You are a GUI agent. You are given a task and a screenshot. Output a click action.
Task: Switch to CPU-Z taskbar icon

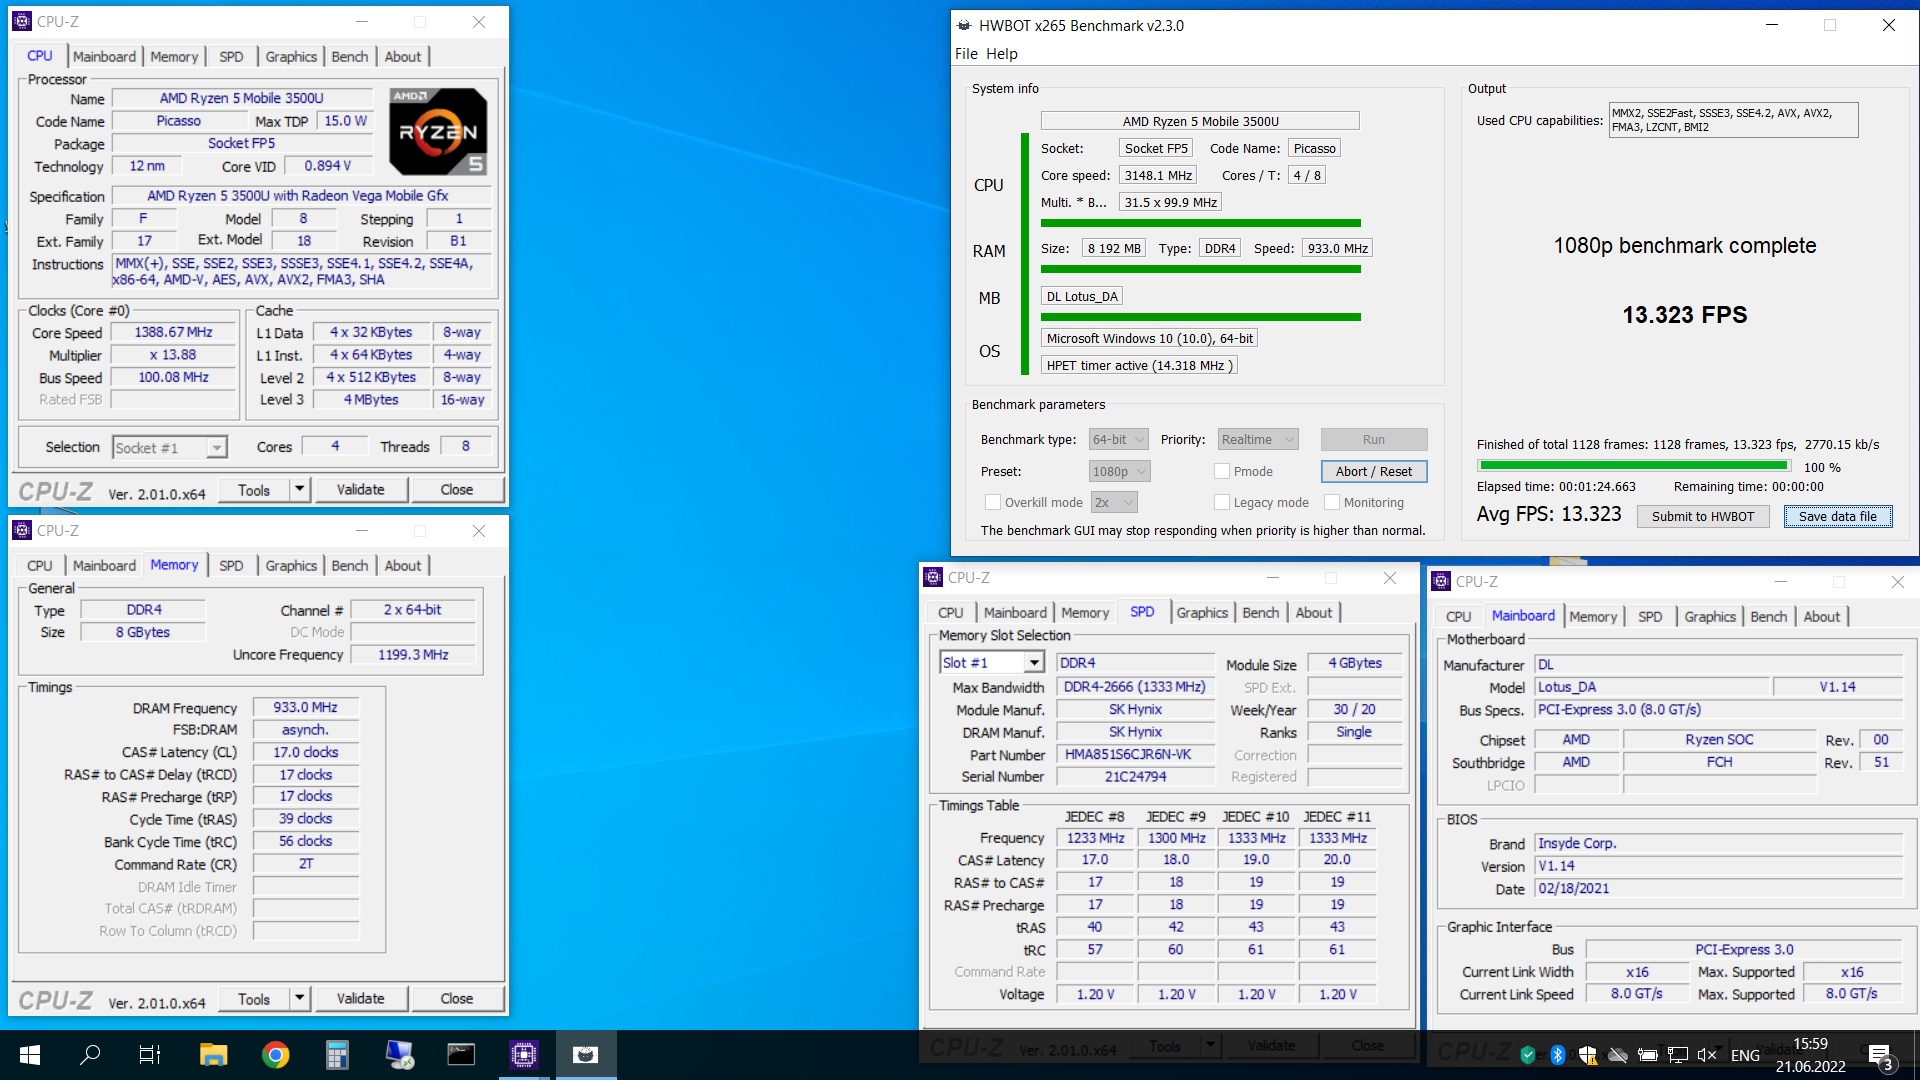click(x=523, y=1054)
